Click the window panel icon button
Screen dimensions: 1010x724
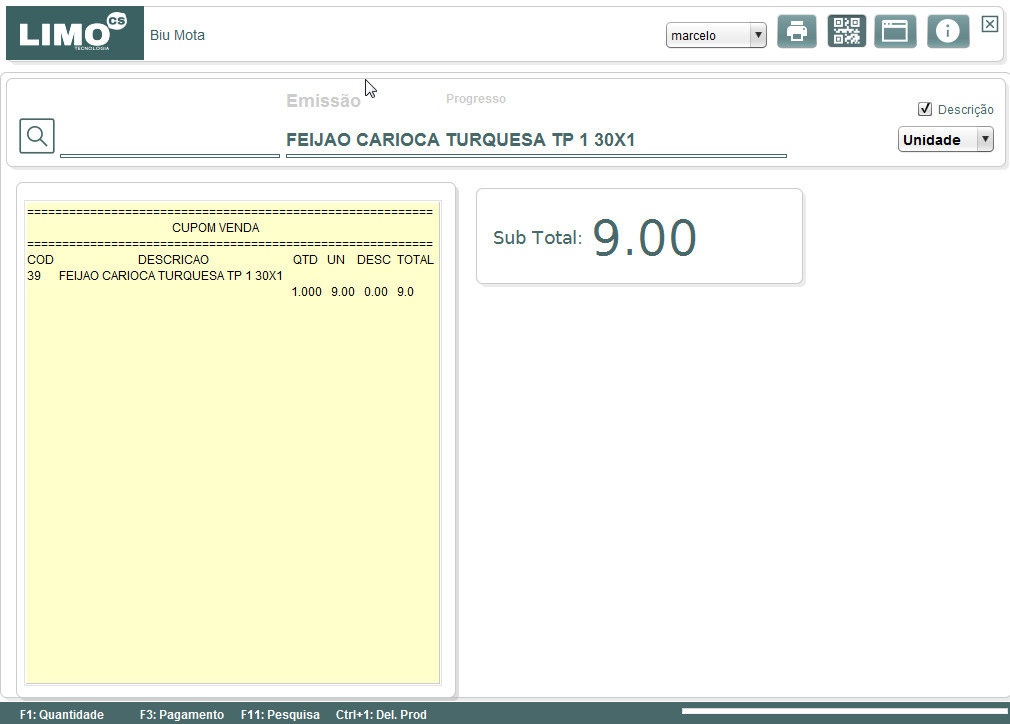895,31
